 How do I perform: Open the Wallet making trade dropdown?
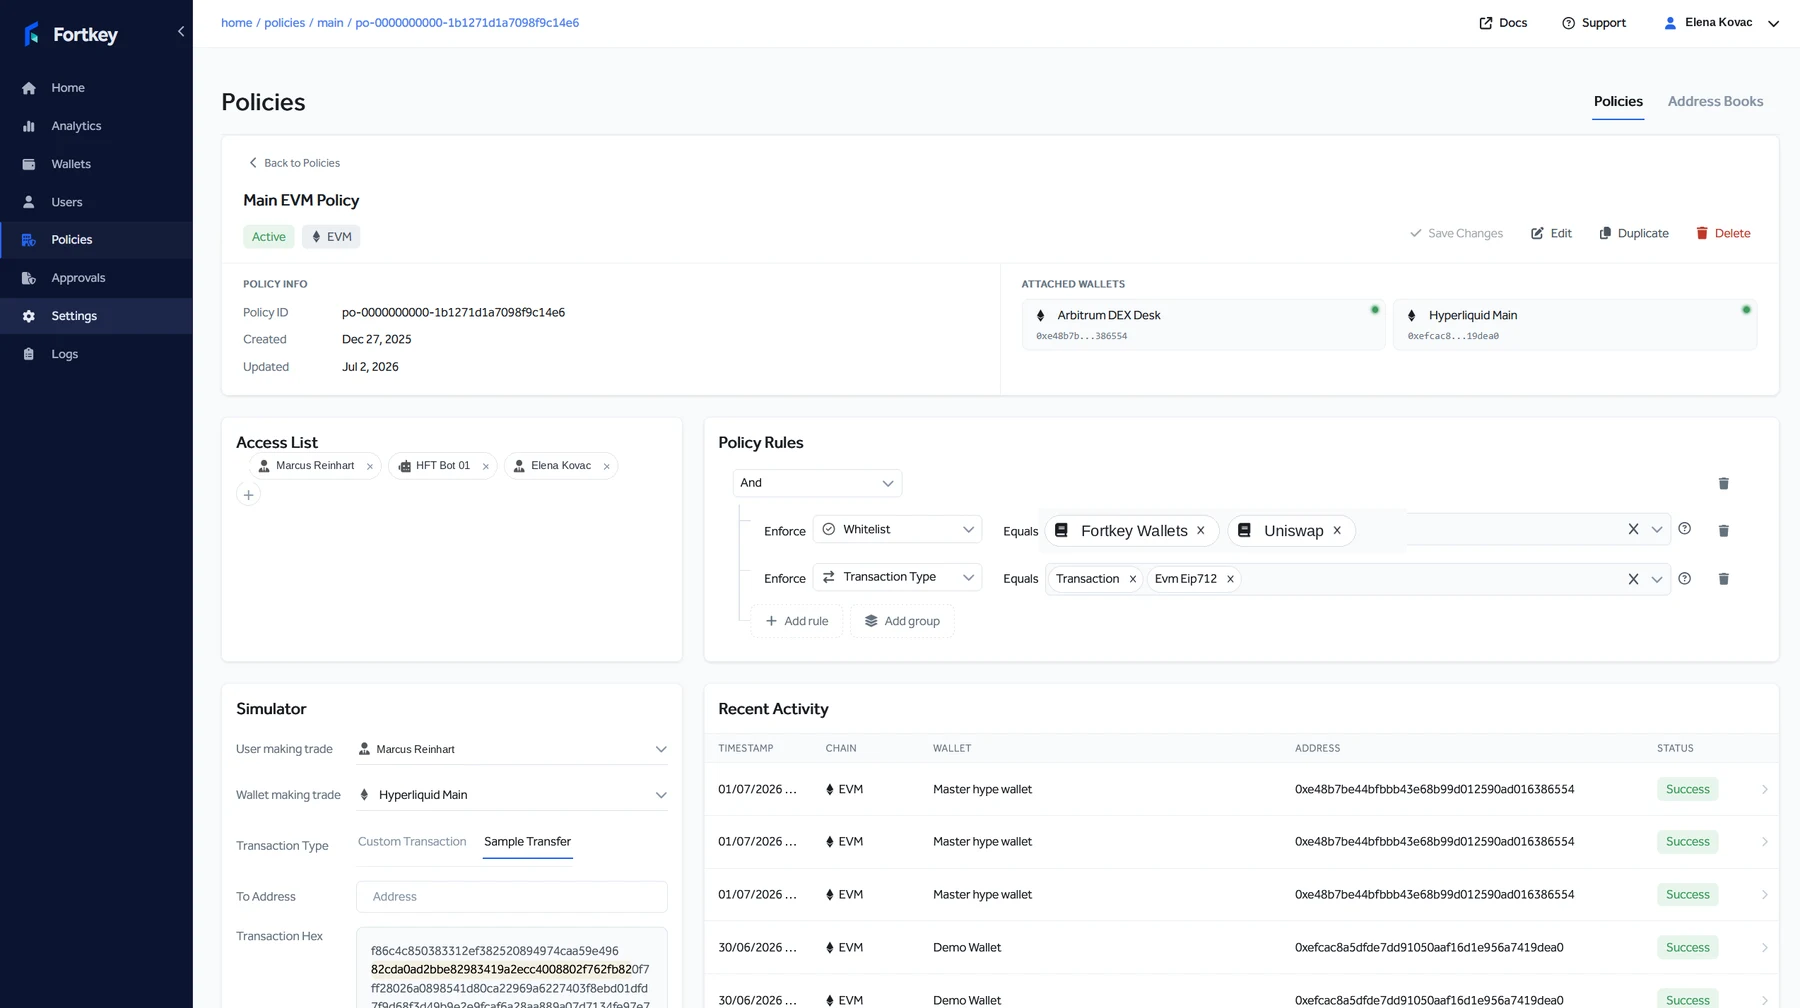tap(512, 795)
